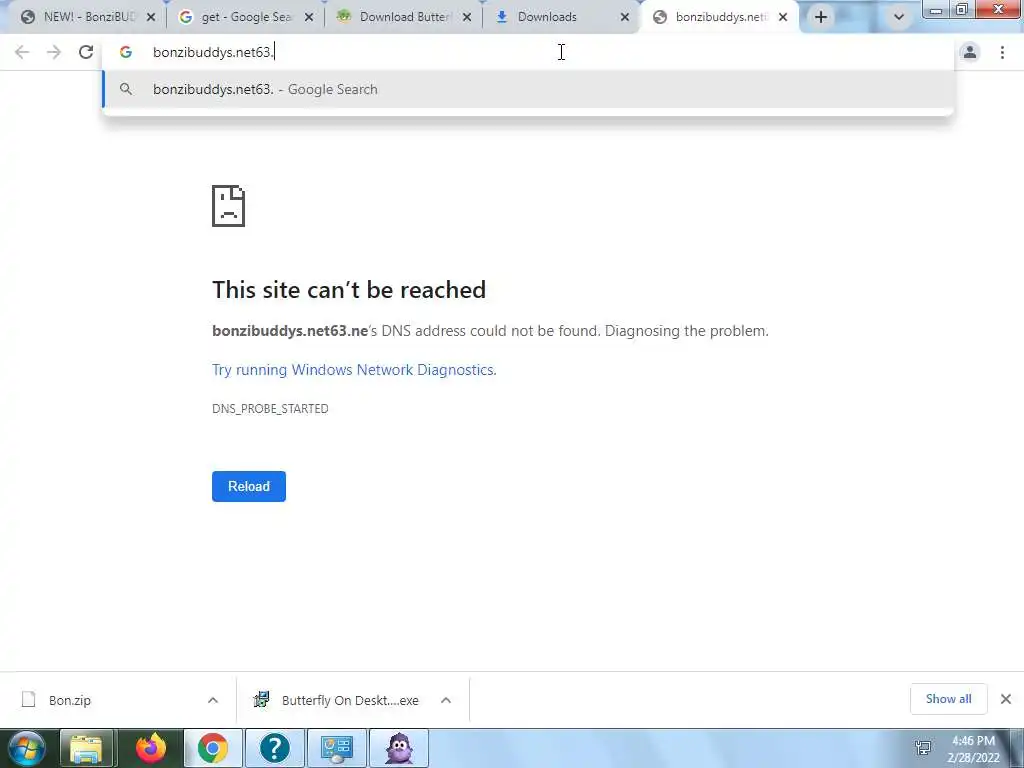Close the get - Google Search tab
The height and width of the screenshot is (768, 1024).
coord(309,18)
